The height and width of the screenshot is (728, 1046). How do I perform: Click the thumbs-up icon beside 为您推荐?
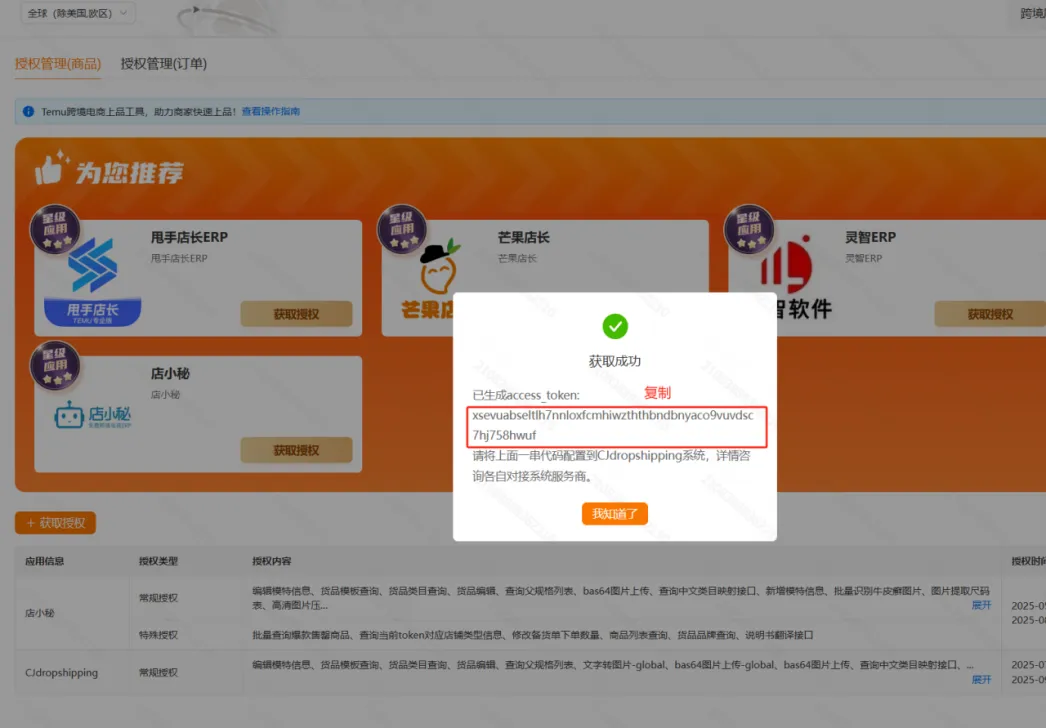(51, 169)
